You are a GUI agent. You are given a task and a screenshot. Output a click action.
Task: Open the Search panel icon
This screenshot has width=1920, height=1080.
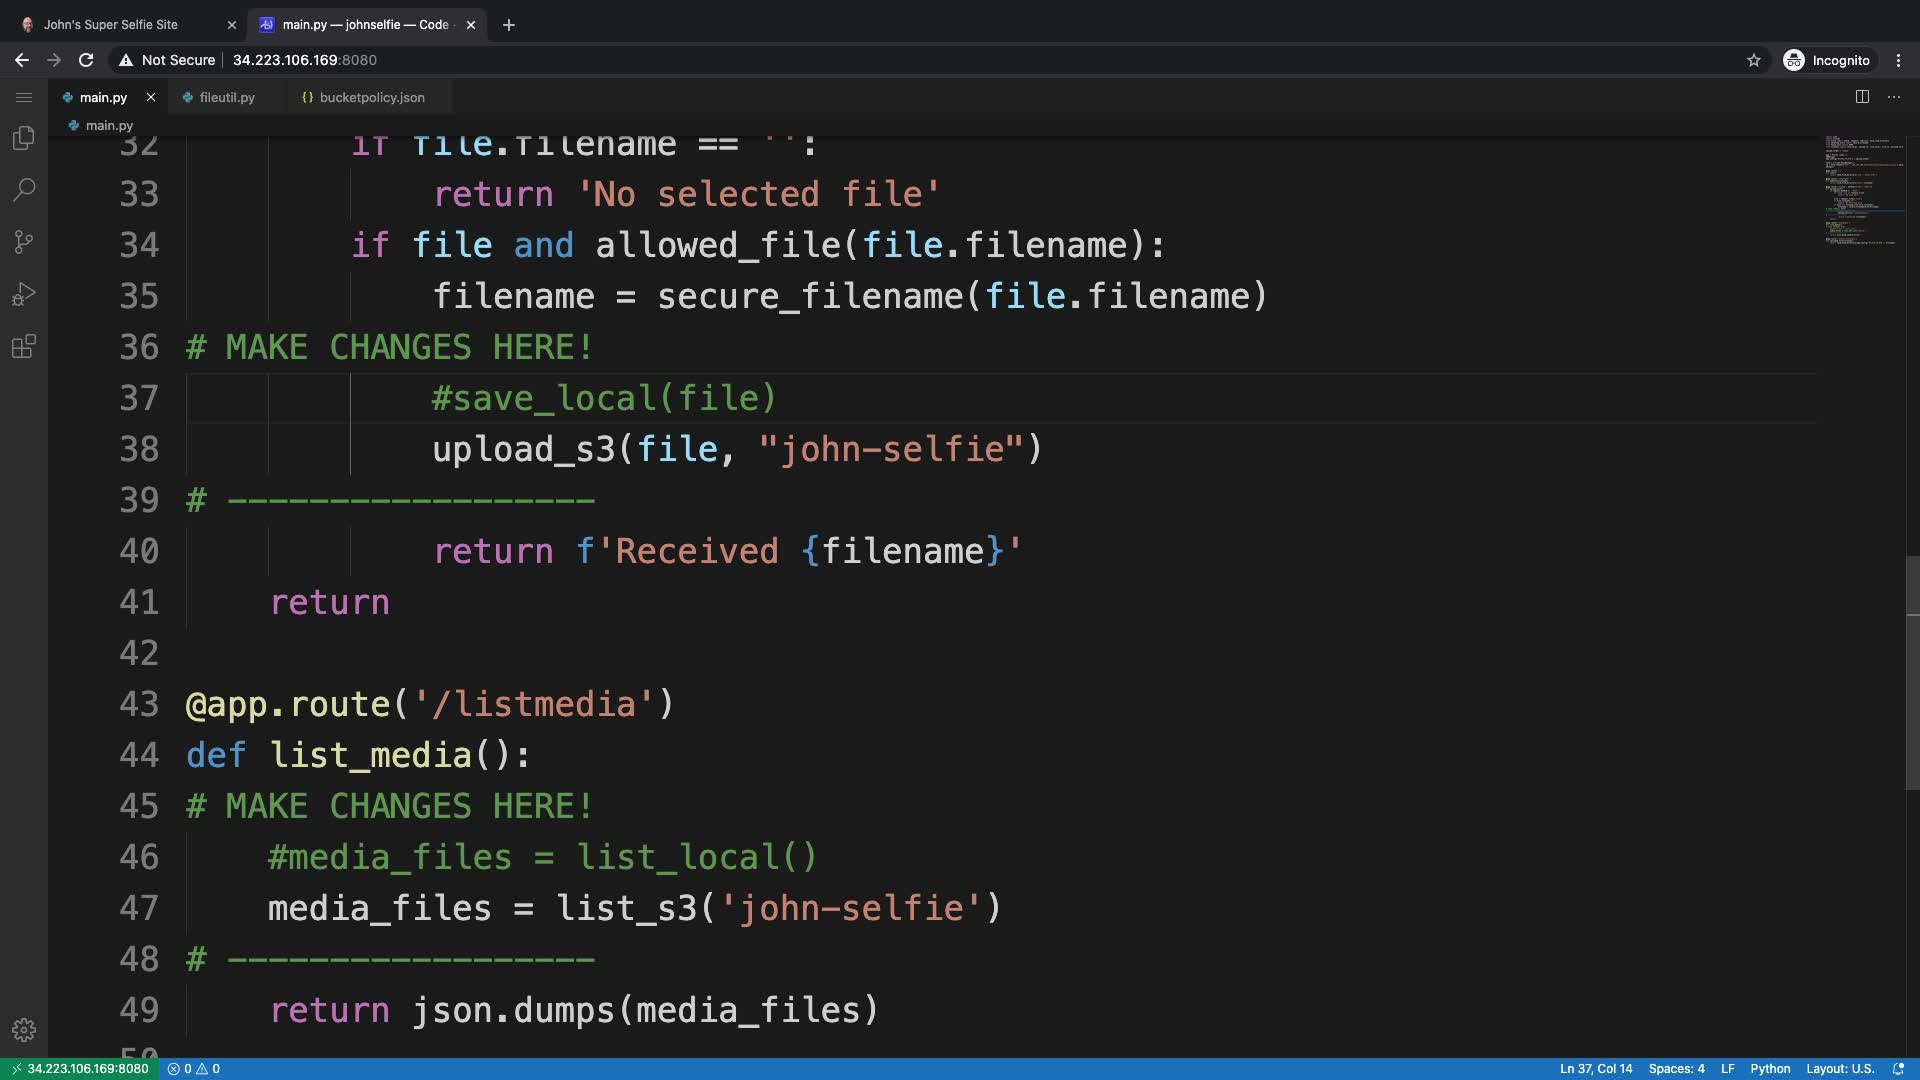[24, 190]
